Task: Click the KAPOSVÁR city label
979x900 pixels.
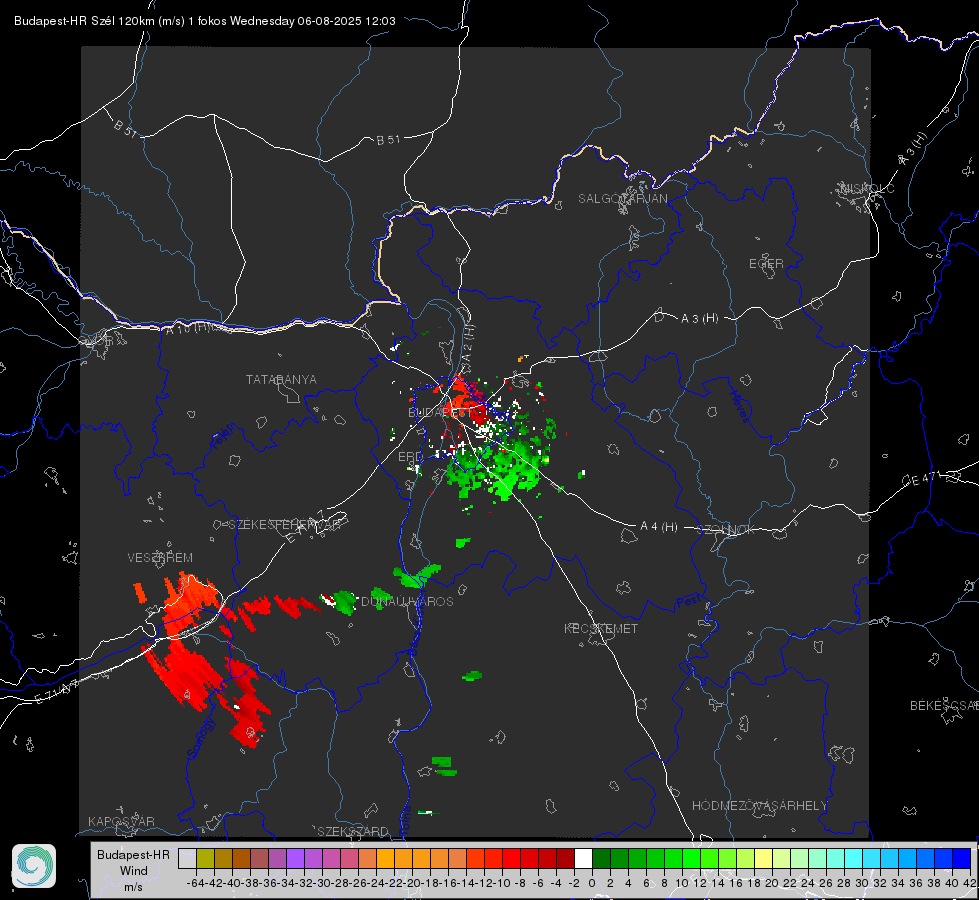Action: click(x=121, y=821)
